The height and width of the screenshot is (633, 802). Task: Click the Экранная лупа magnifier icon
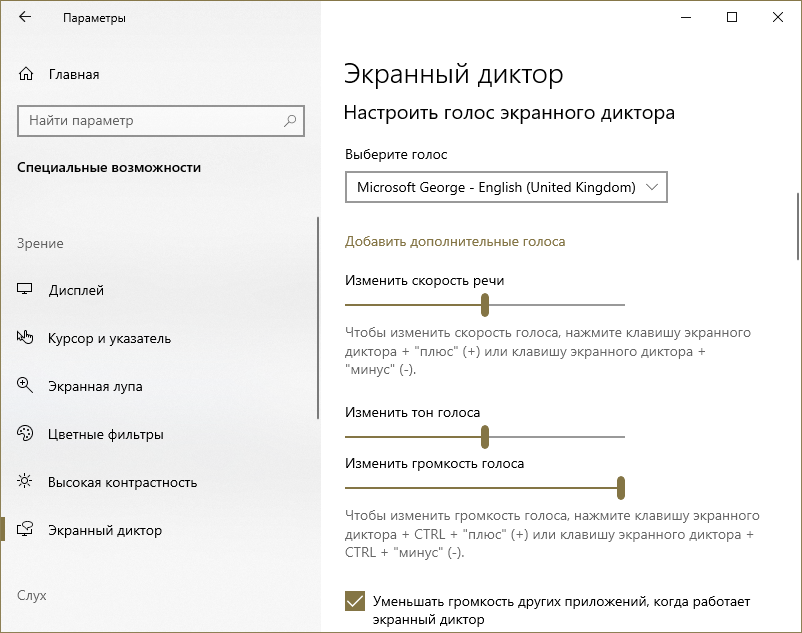click(x=26, y=386)
